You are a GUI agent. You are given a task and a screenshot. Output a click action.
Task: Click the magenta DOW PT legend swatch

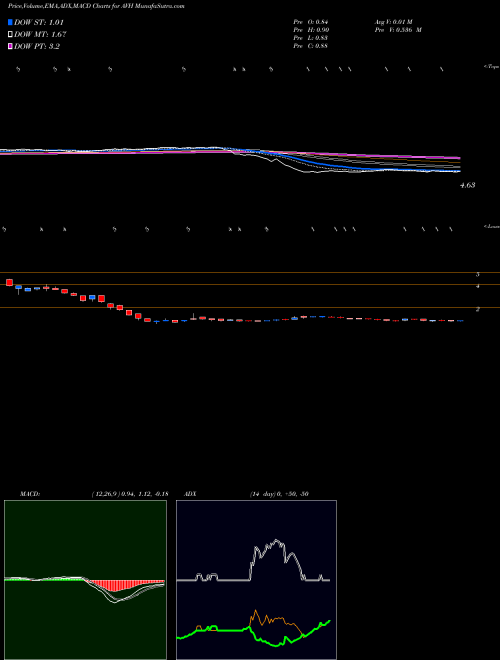(x=11, y=46)
